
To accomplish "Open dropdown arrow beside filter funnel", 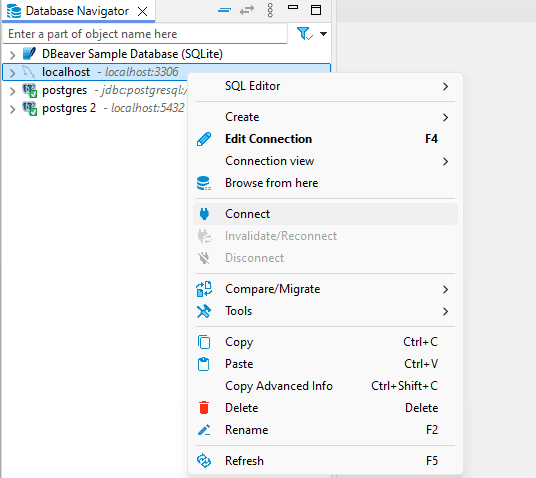I will tap(323, 34).
